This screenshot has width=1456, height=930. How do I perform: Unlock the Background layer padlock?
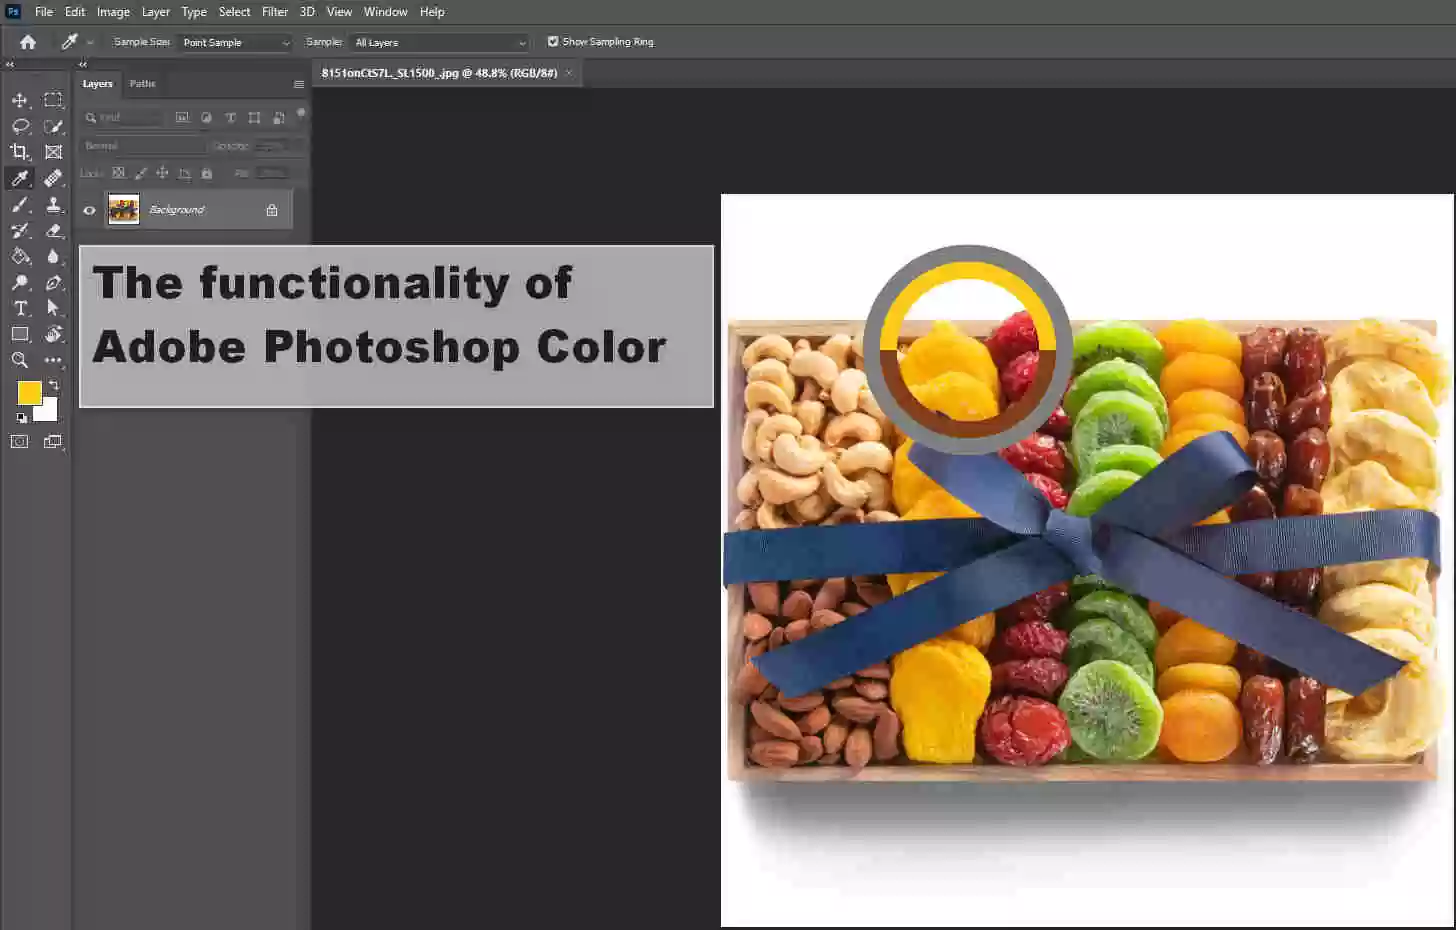coord(272,210)
